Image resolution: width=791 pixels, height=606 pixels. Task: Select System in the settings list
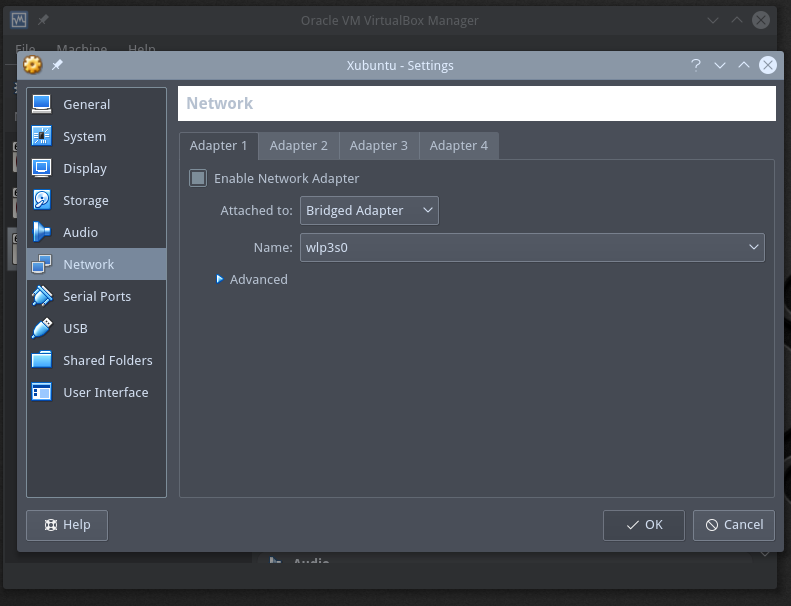(96, 136)
